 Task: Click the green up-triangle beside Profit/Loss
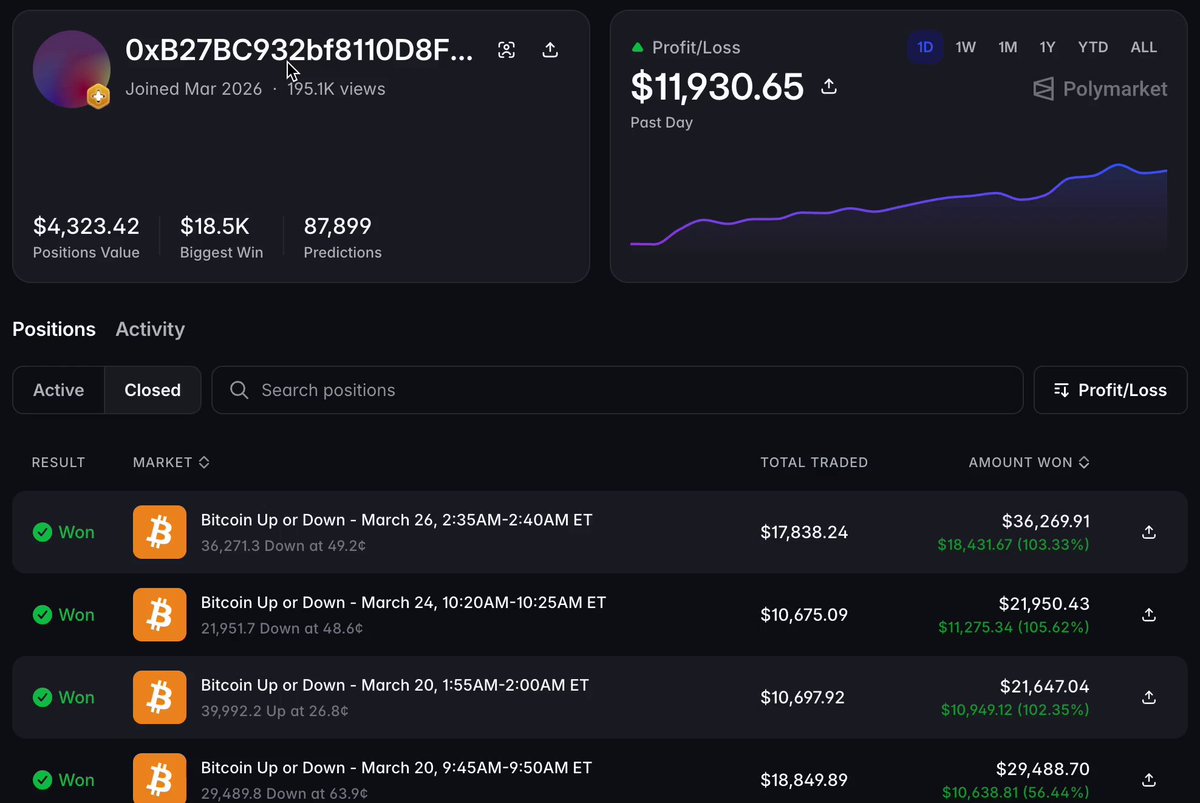tap(637, 47)
